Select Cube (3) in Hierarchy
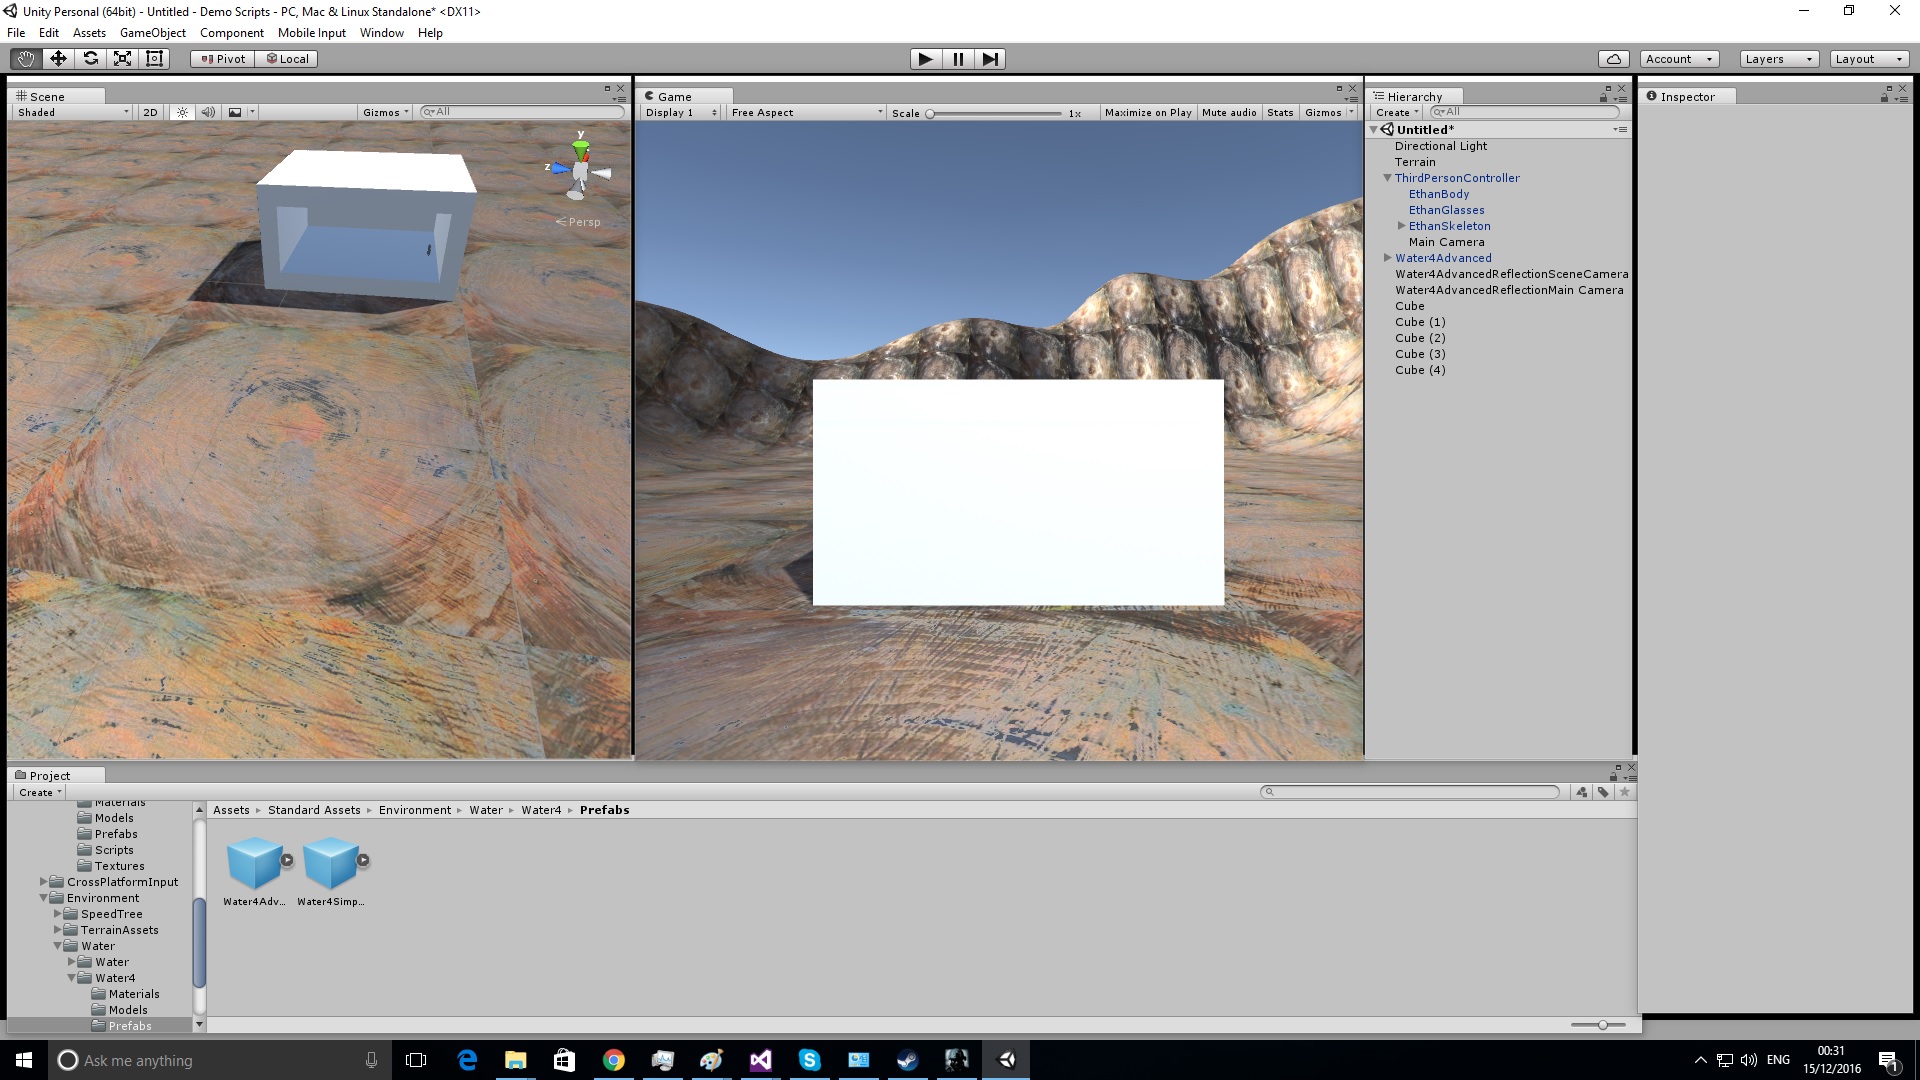This screenshot has height=1080, width=1920. 1420,354
